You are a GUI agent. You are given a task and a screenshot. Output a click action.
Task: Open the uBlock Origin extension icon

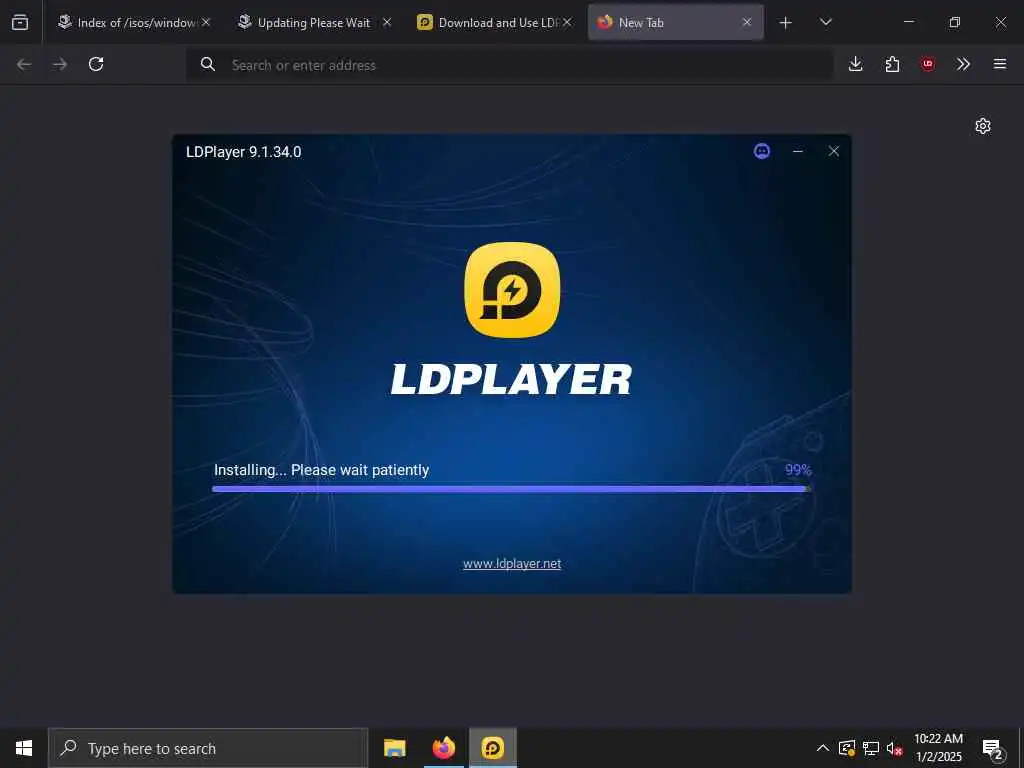click(928, 64)
